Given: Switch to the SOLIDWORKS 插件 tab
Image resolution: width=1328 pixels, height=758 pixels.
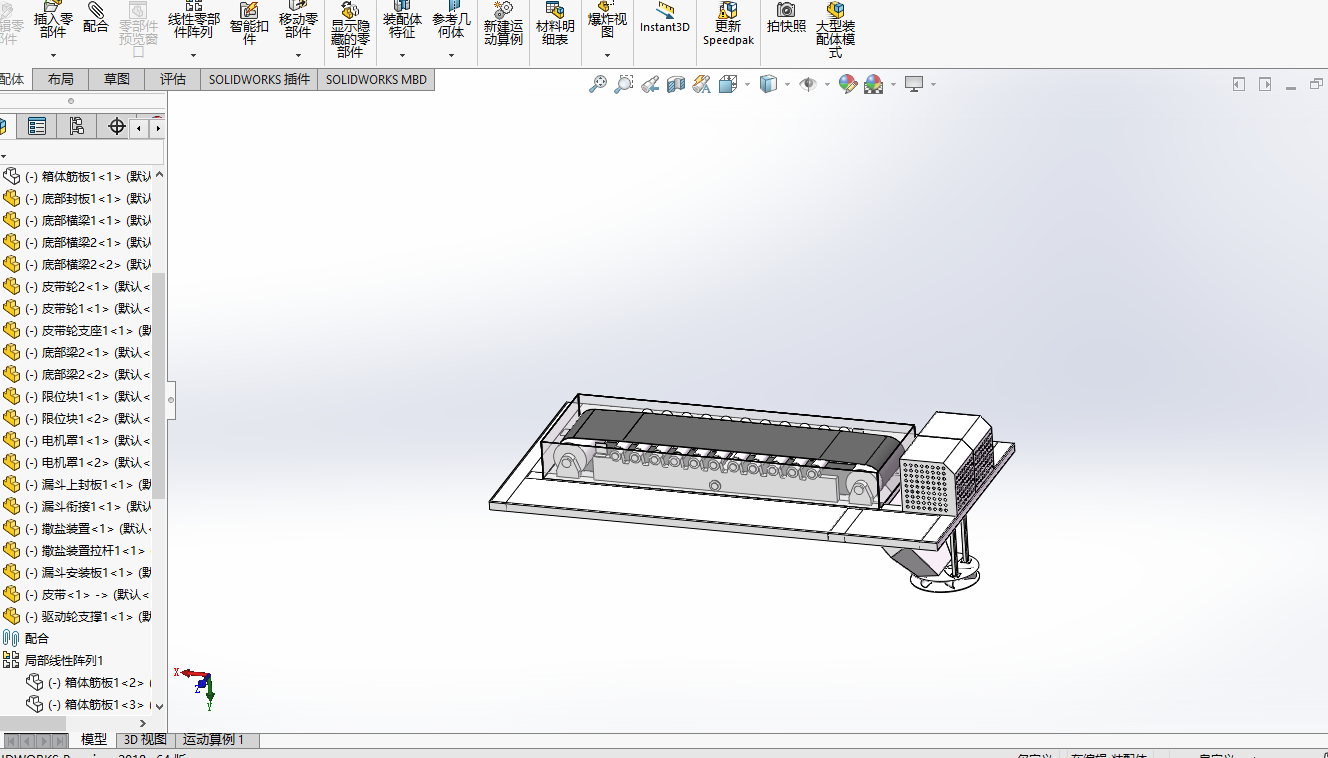Looking at the screenshot, I should pos(259,79).
